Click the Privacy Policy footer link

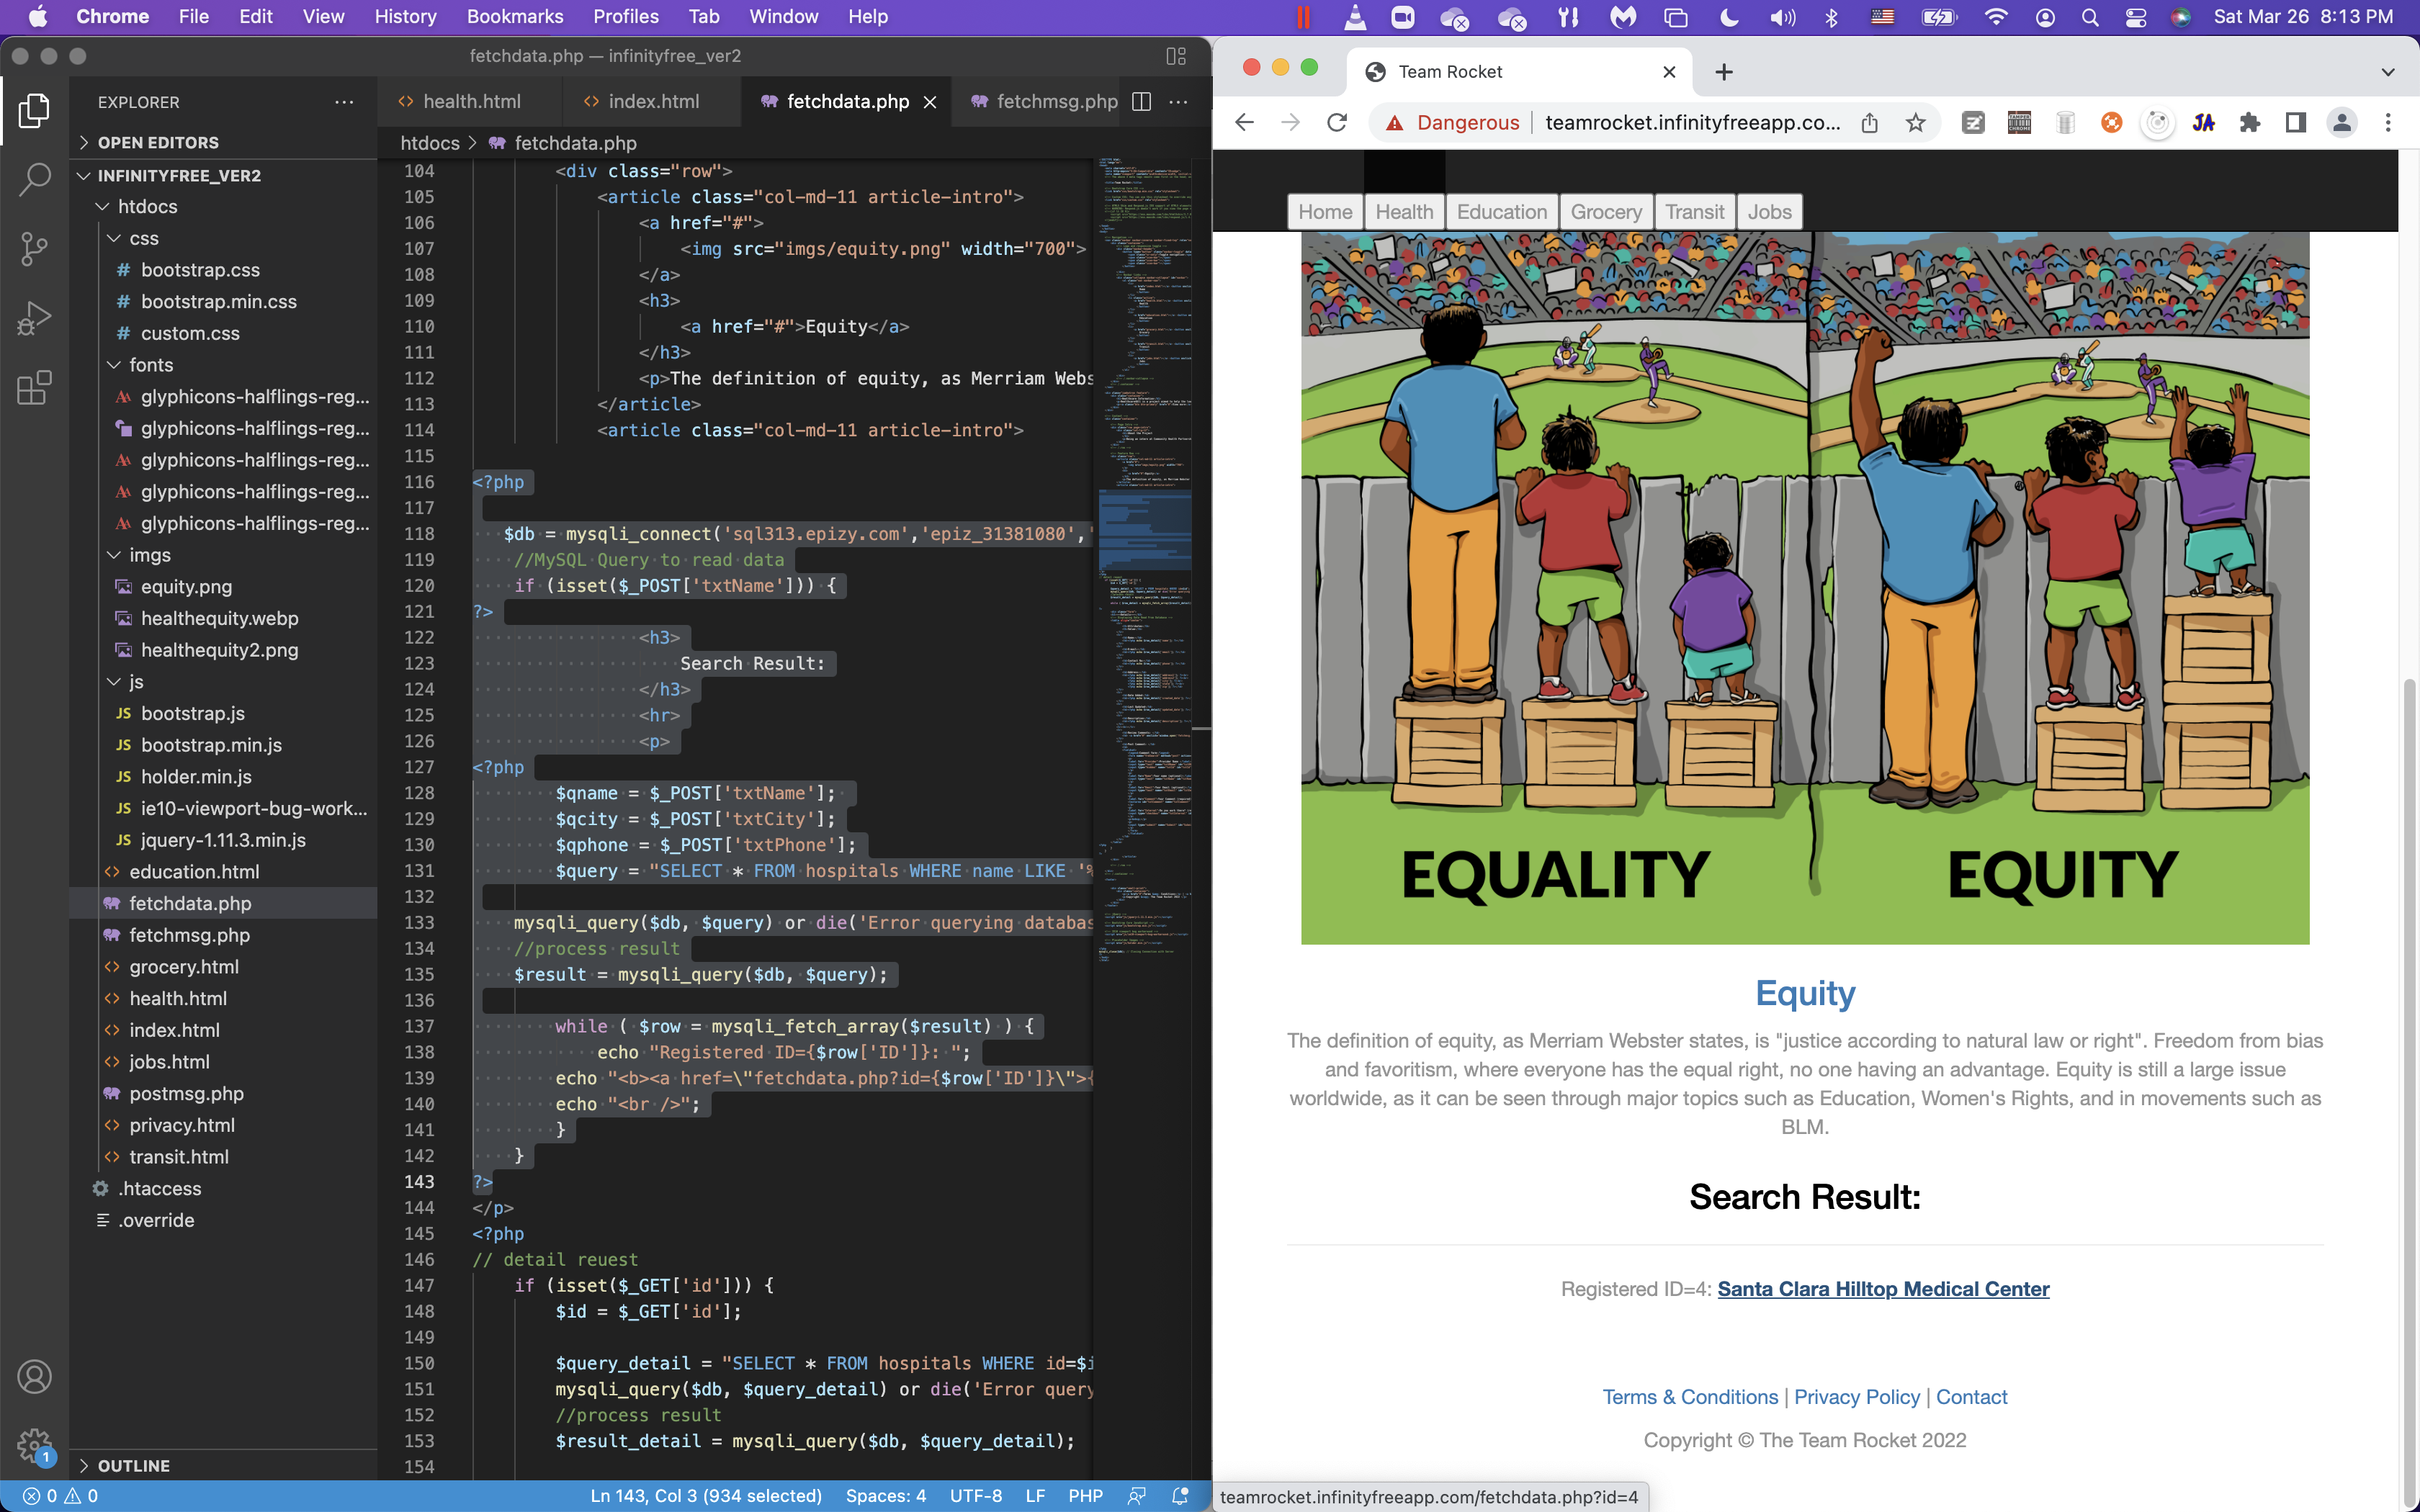1857,1397
